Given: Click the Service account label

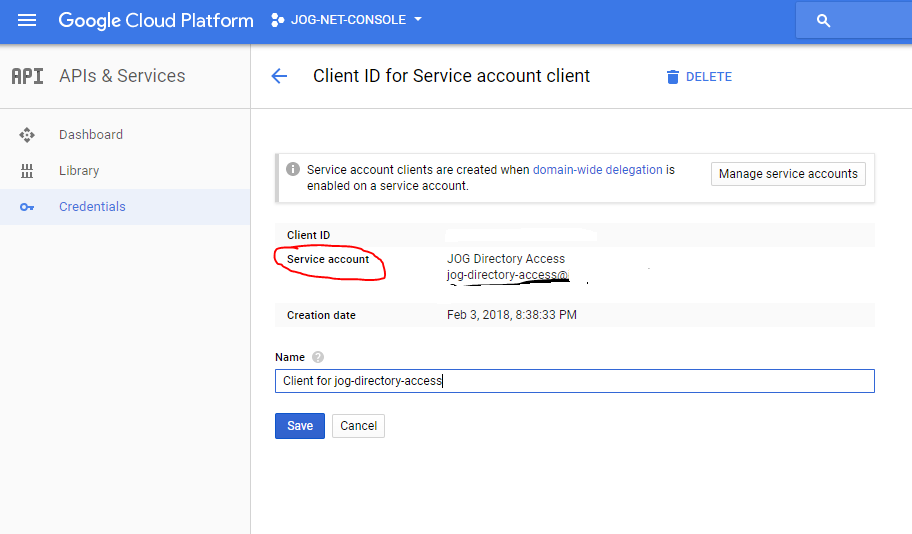Looking at the screenshot, I should [x=328, y=259].
